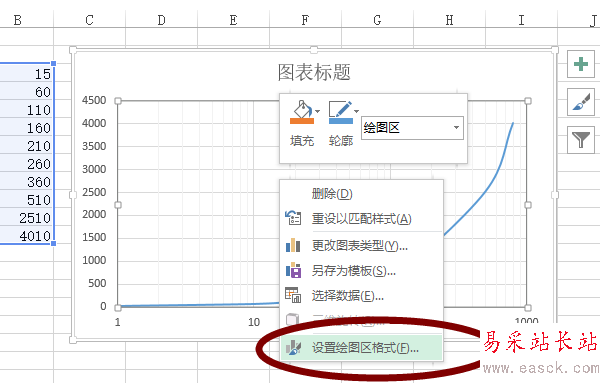The width and height of the screenshot is (600, 383).
Task: Click the 1 horizontal axis label
Action: click(x=117, y=322)
